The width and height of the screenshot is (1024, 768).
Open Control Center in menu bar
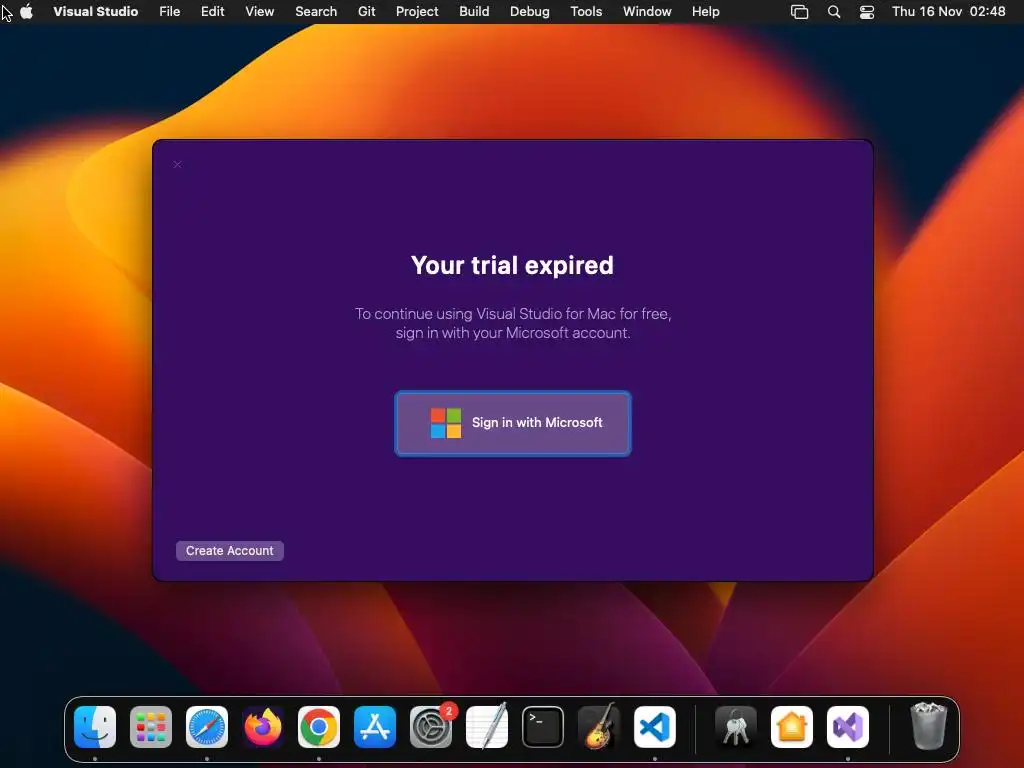point(867,12)
